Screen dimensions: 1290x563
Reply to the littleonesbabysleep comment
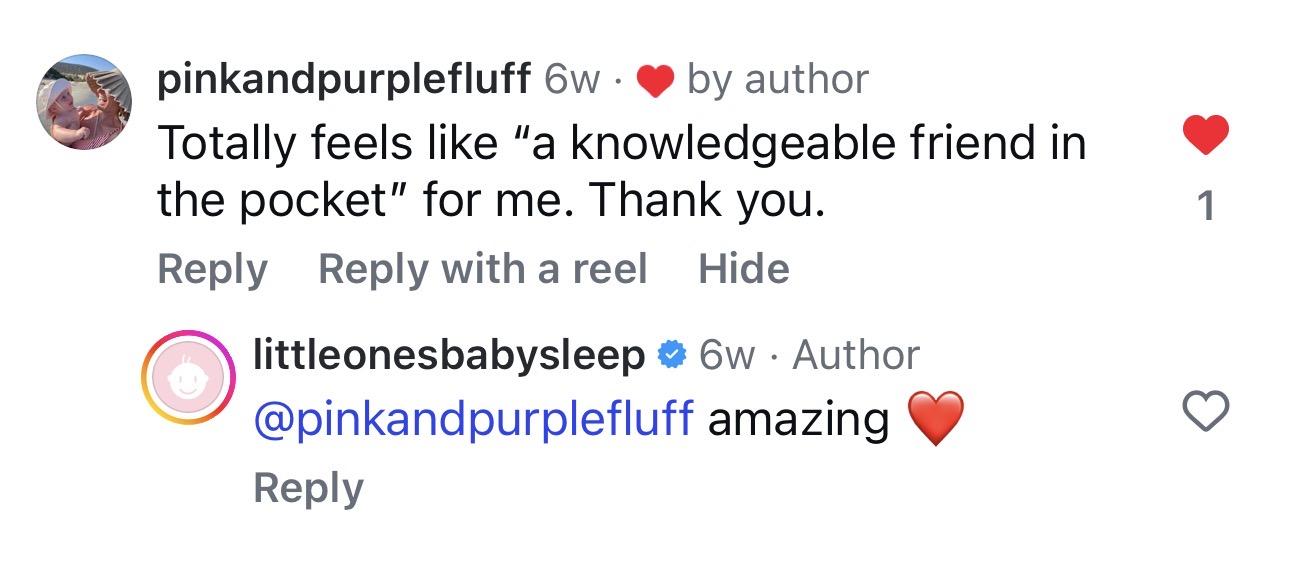click(308, 488)
